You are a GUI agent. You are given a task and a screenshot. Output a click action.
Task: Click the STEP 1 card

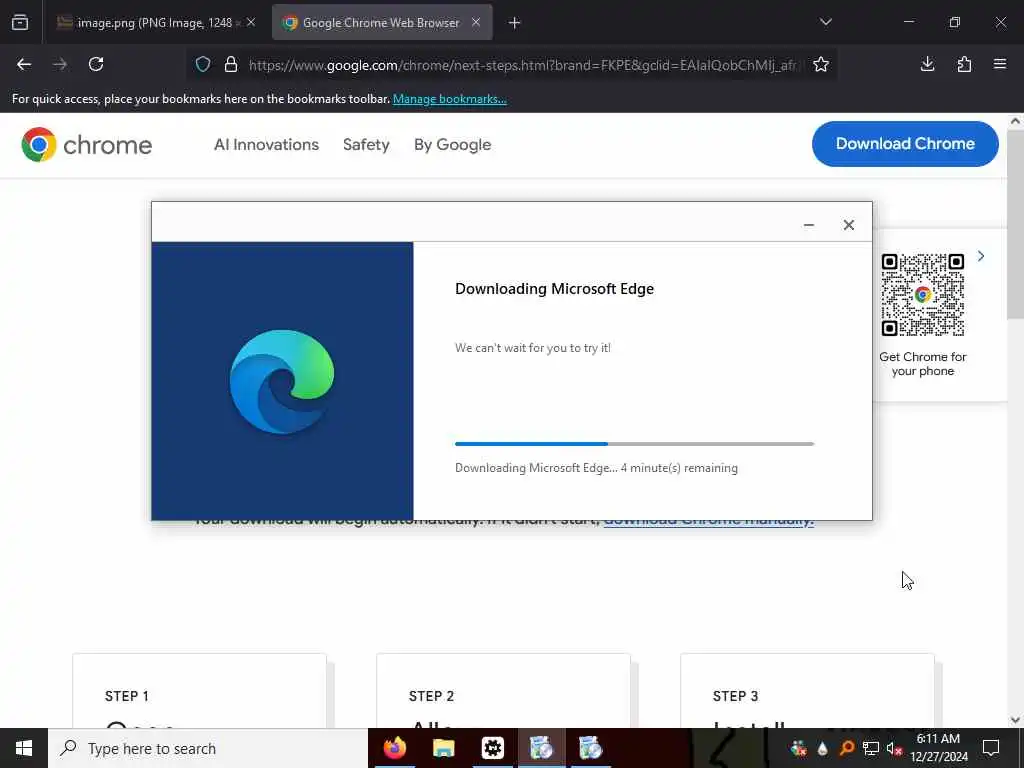(x=199, y=691)
